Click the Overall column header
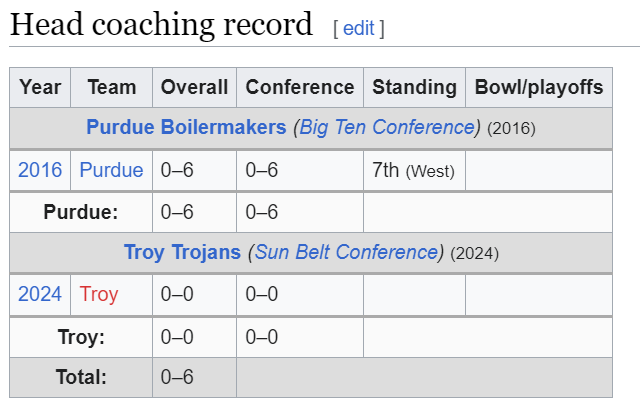Viewport: 640px width, 404px height. (194, 87)
